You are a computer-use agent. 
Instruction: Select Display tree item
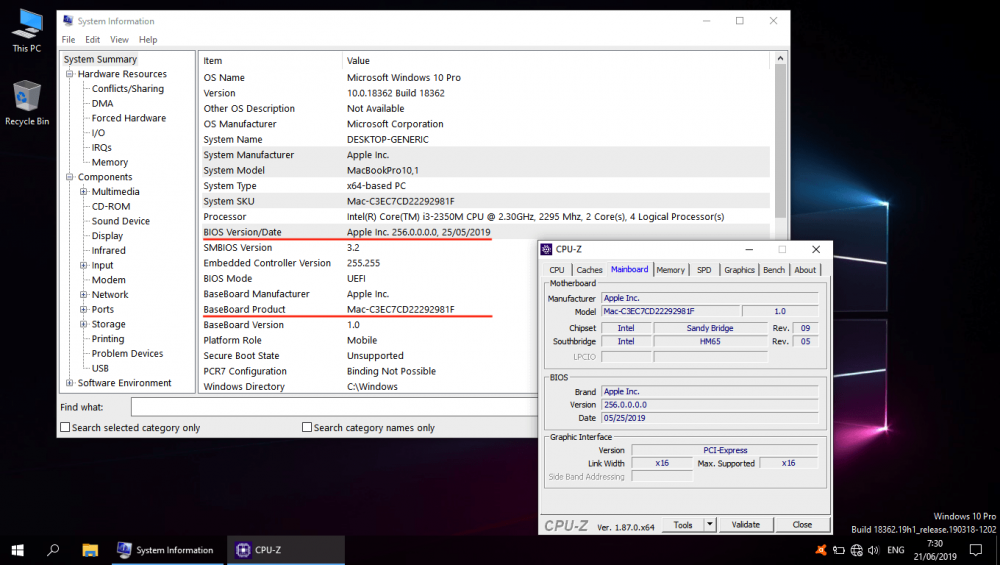pos(107,235)
